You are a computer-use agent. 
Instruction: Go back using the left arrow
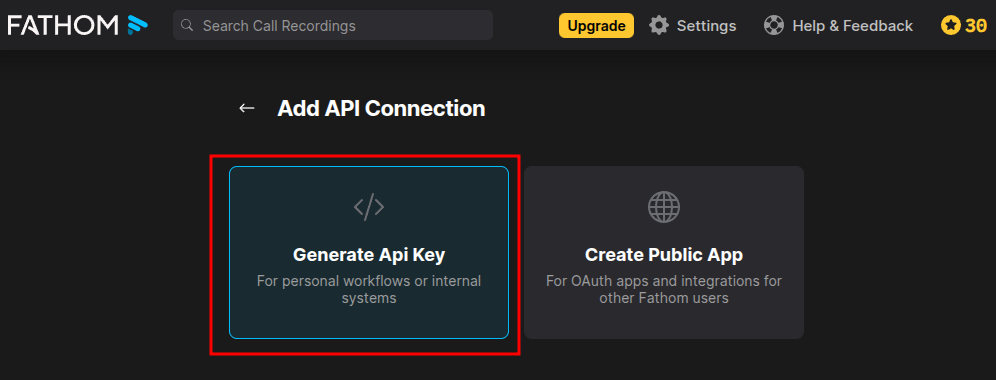[x=246, y=109]
